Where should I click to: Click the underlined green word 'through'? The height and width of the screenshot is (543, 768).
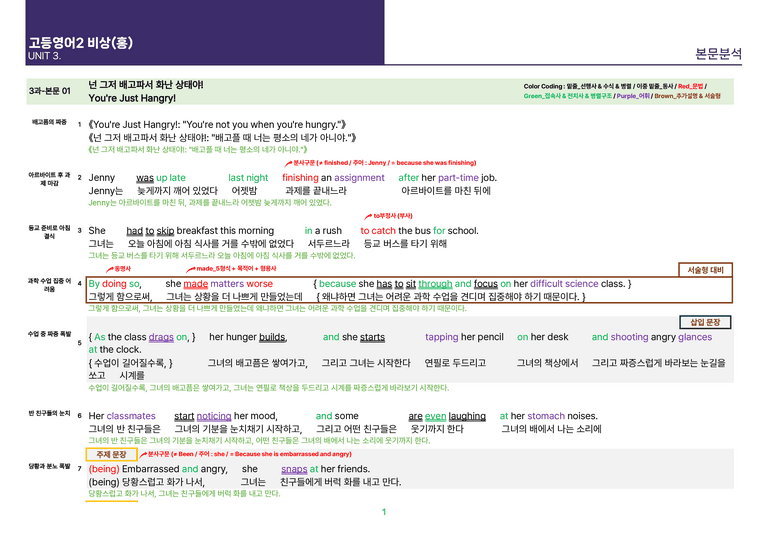tap(435, 284)
